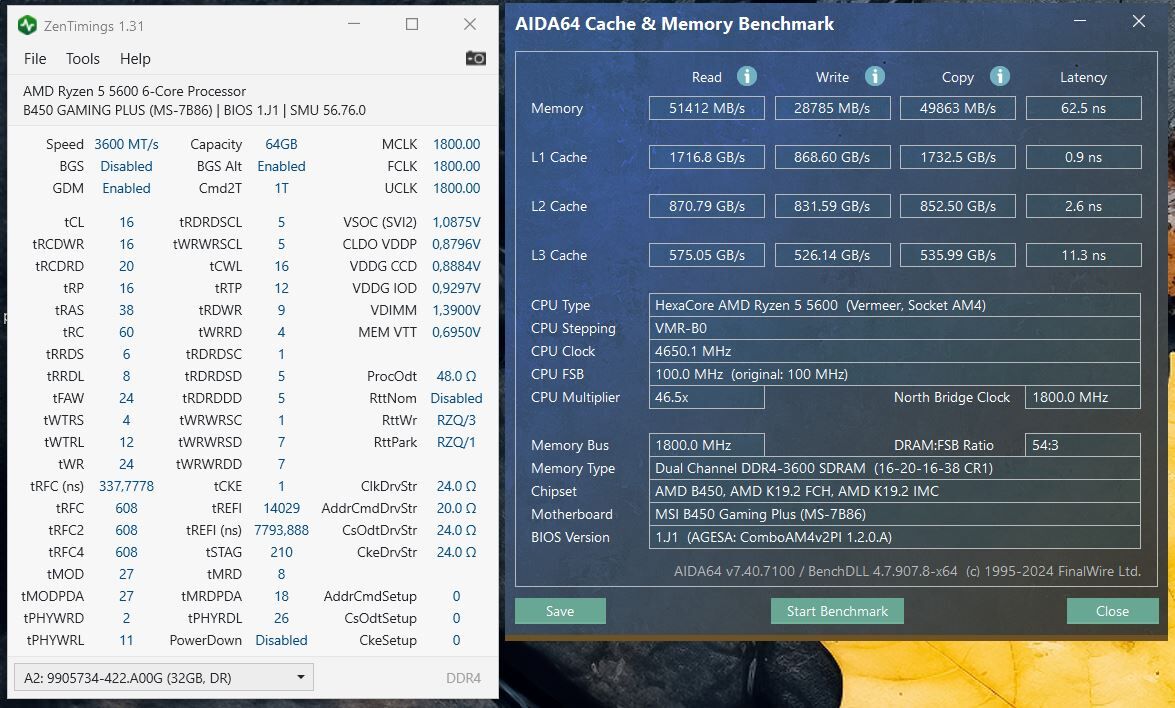This screenshot has width=1175, height=708.
Task: Click the info icon next to Copy
Action: [x=1000, y=76]
